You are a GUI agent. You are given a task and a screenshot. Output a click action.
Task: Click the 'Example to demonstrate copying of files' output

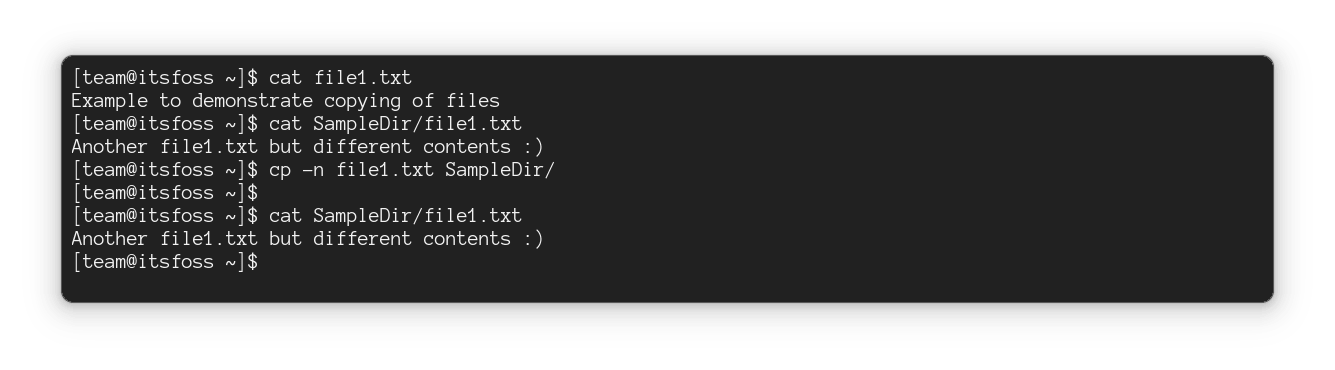(286, 101)
